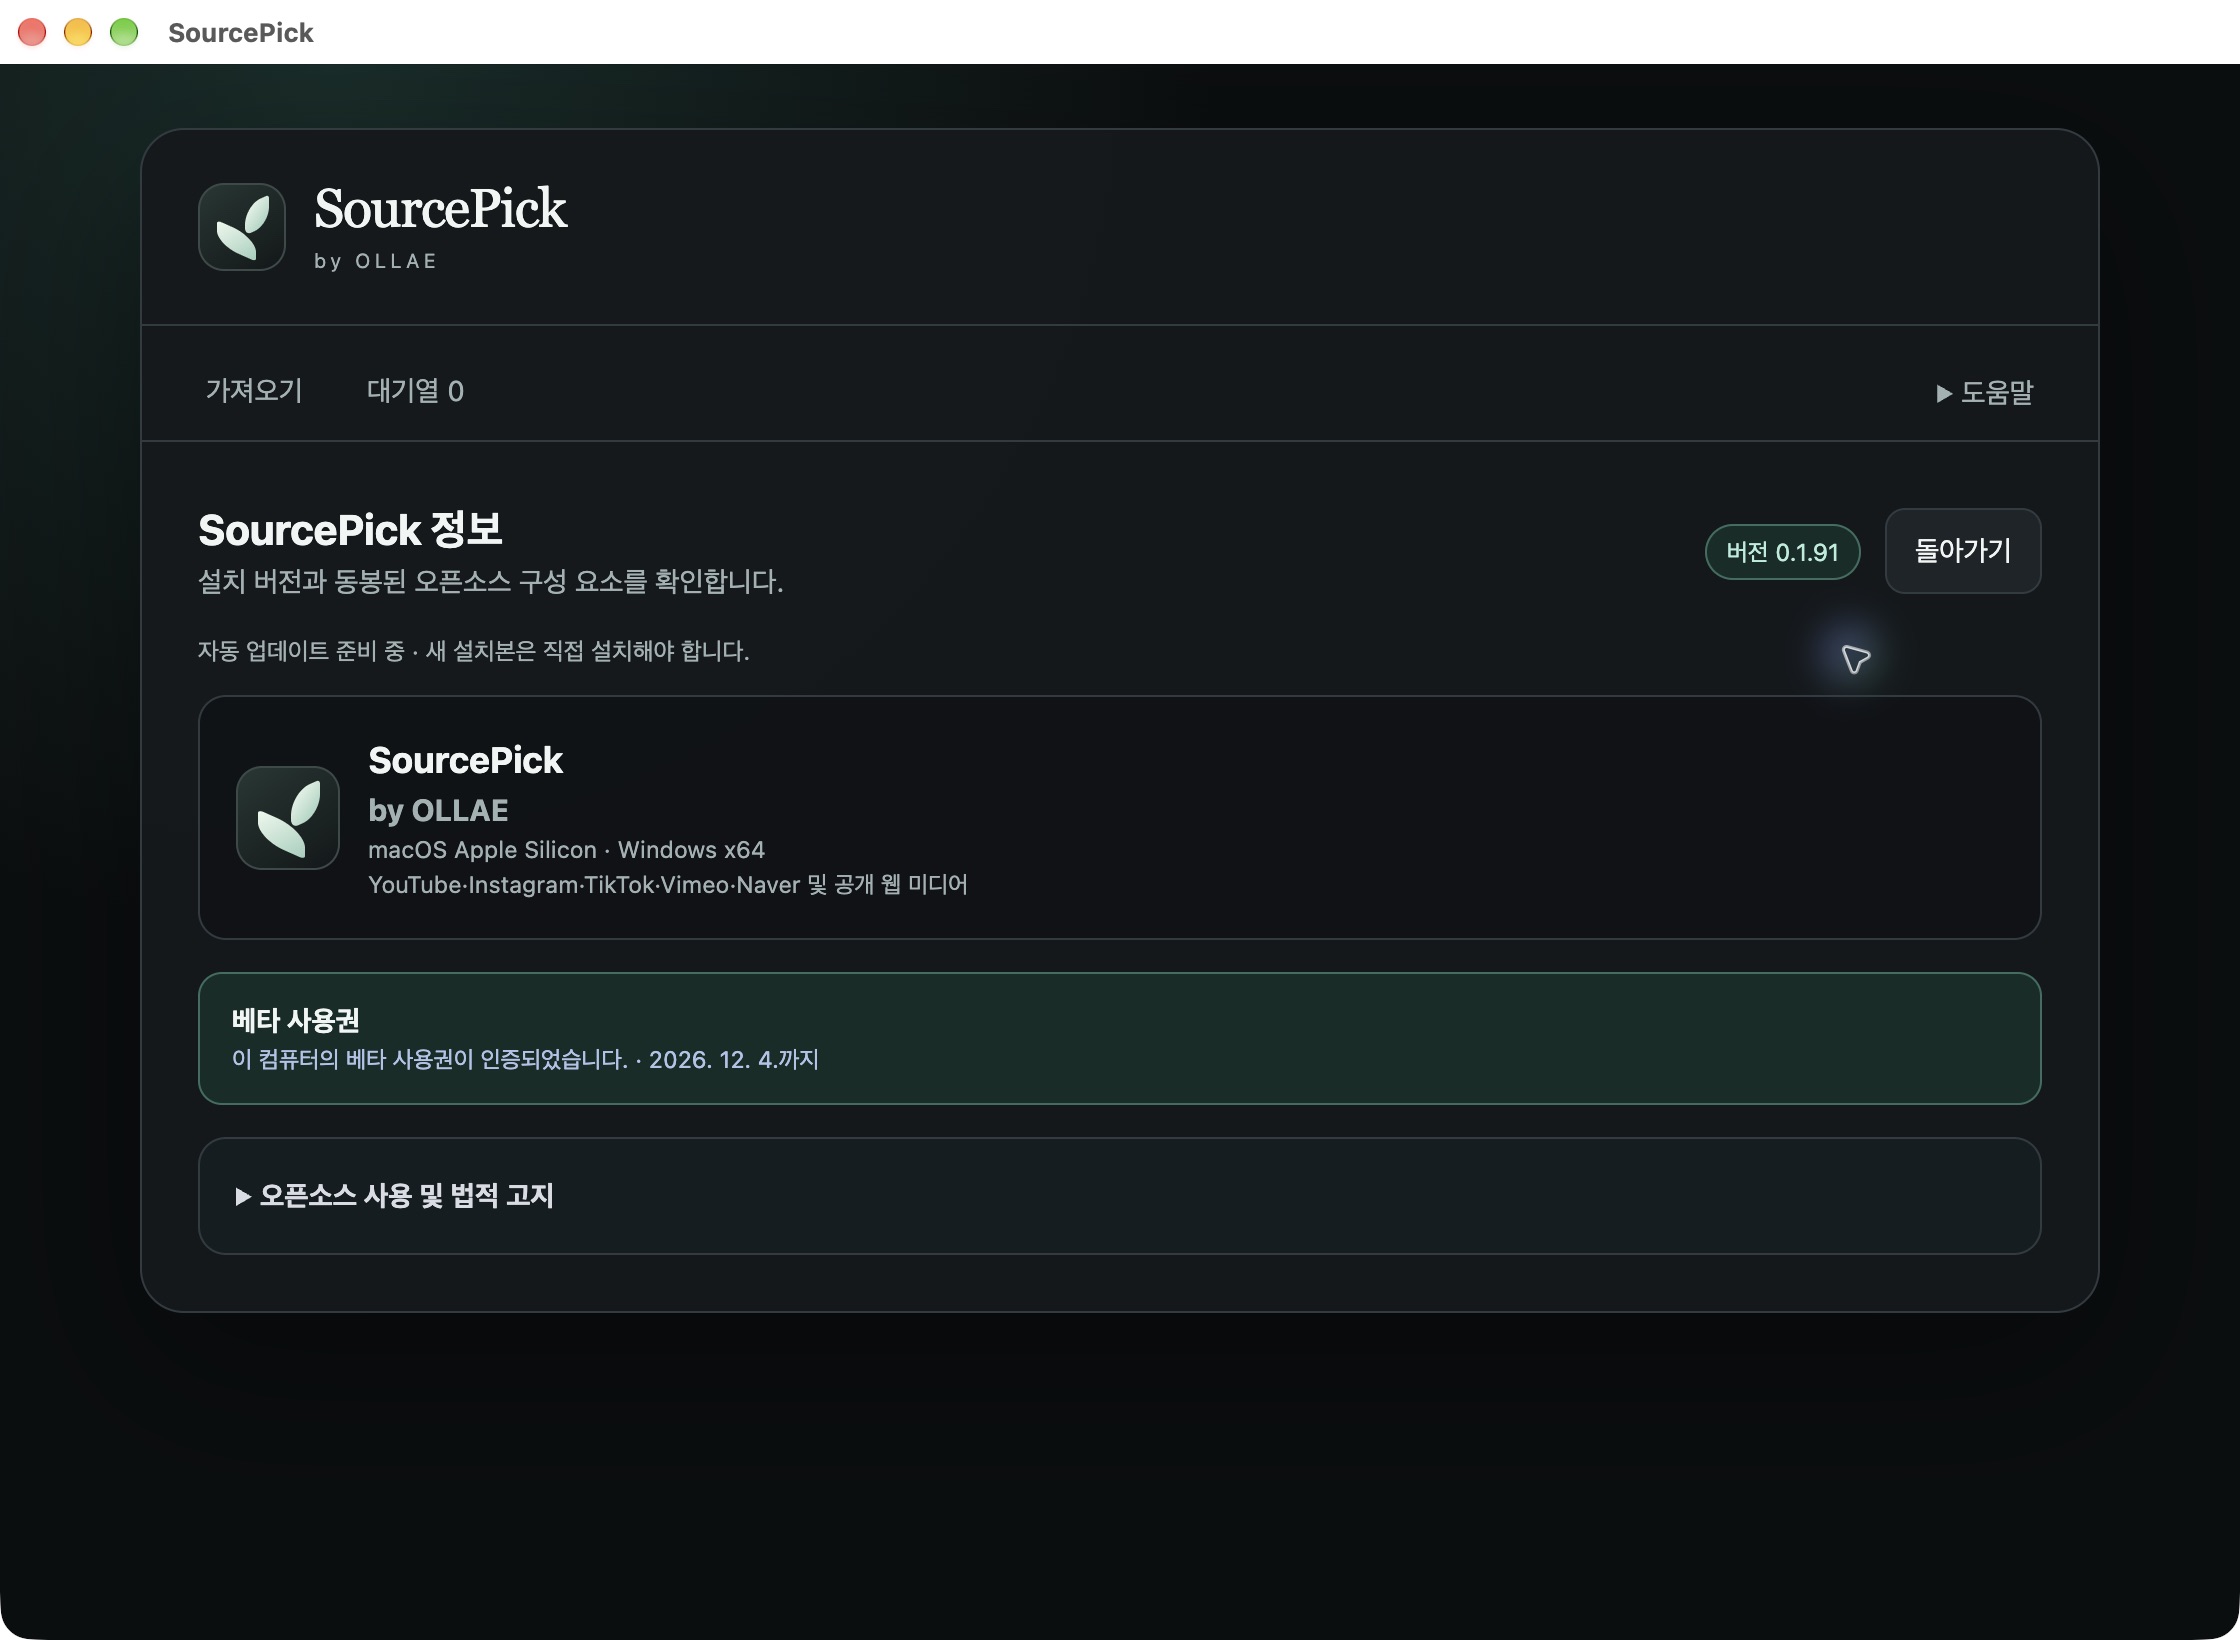2240x1640 pixels.
Task: Click the 버전 0.1.91 badge
Action: click(x=1782, y=552)
